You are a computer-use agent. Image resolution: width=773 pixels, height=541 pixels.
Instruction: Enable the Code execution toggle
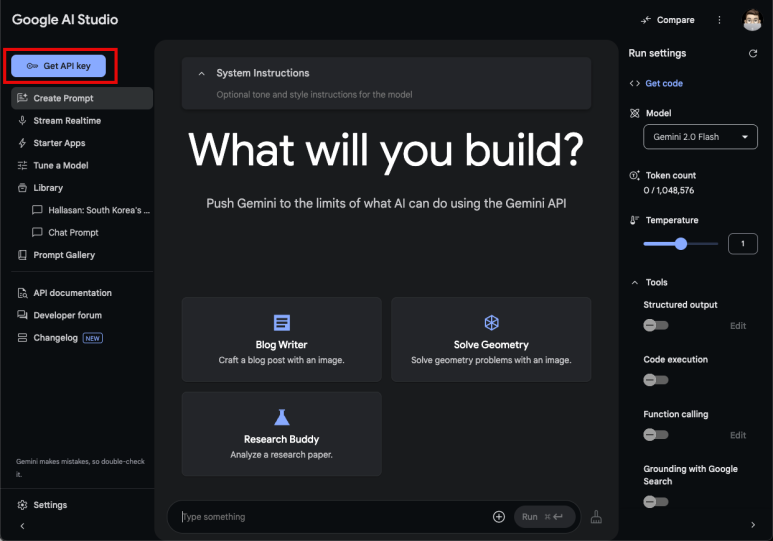coord(656,380)
